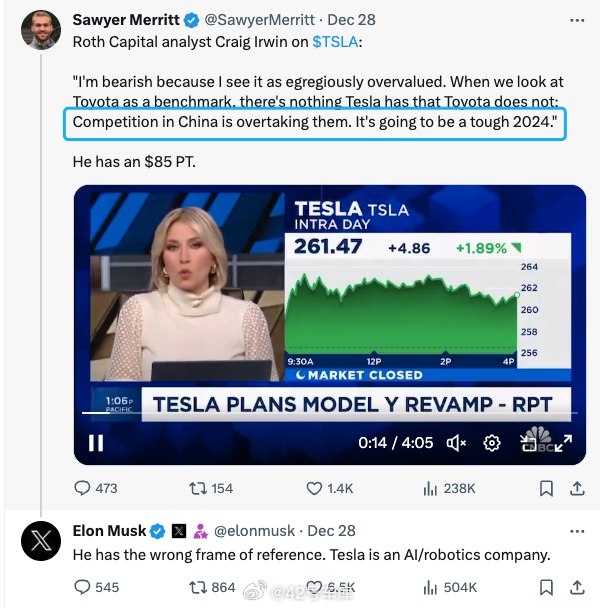
Task: Open more options menu on Elon Musk's reply
Action: point(577,531)
